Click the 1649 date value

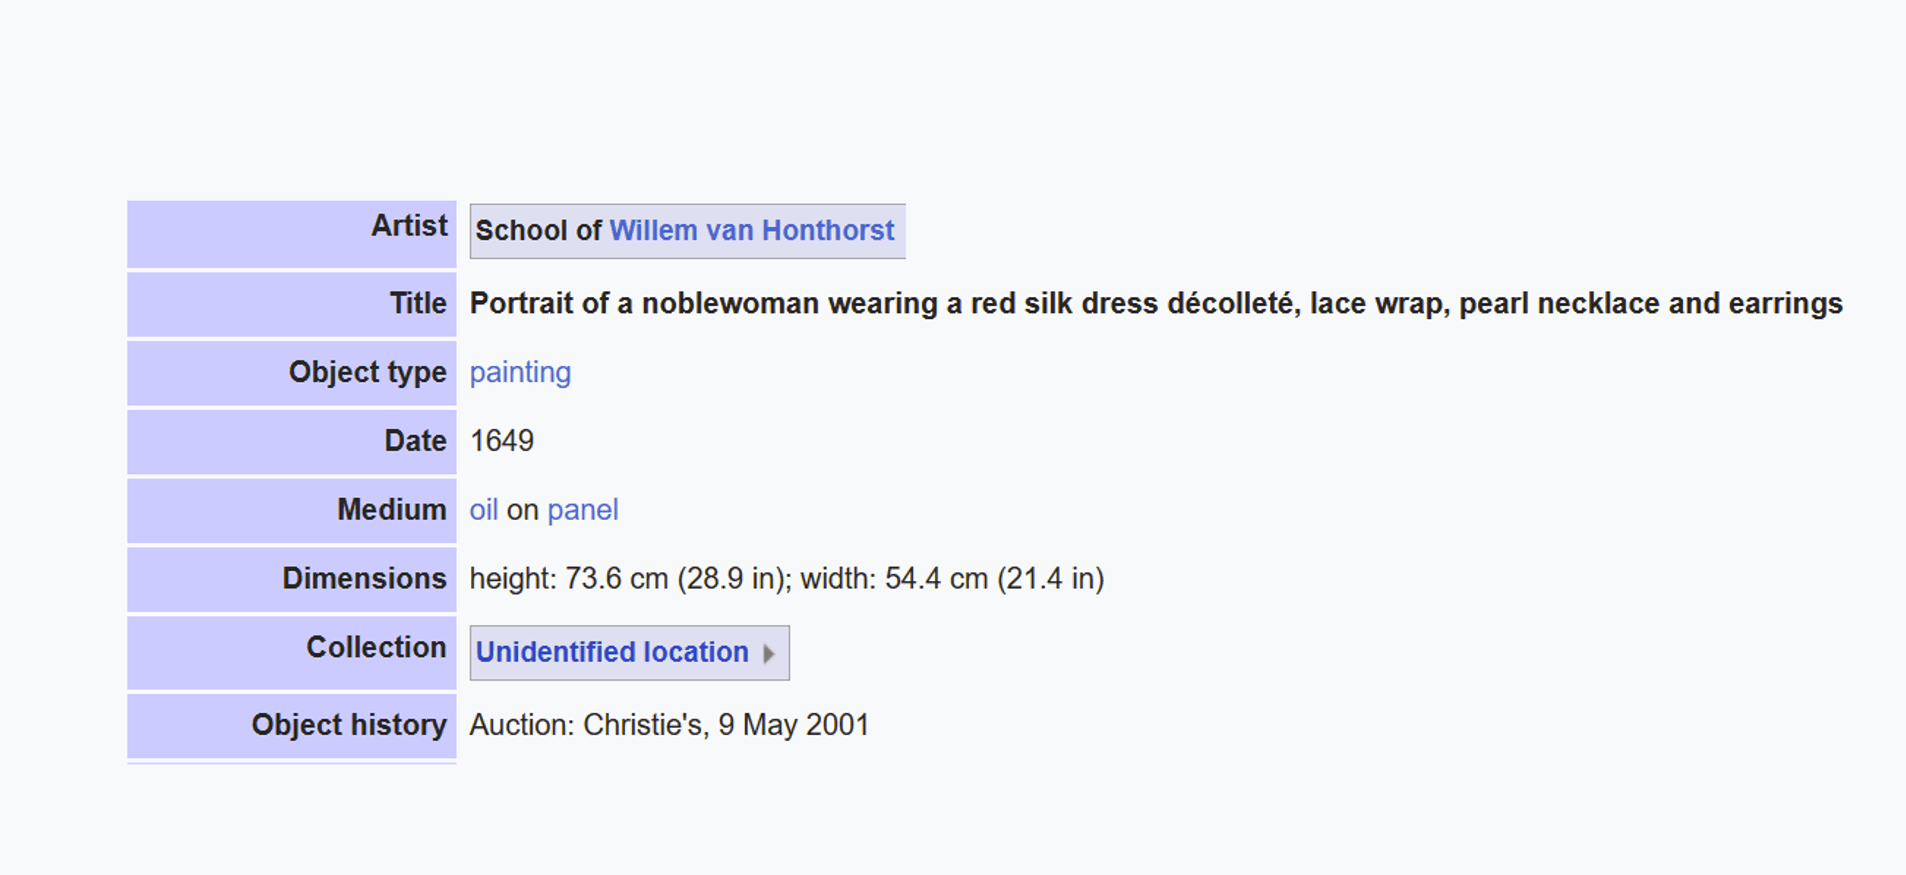click(502, 441)
